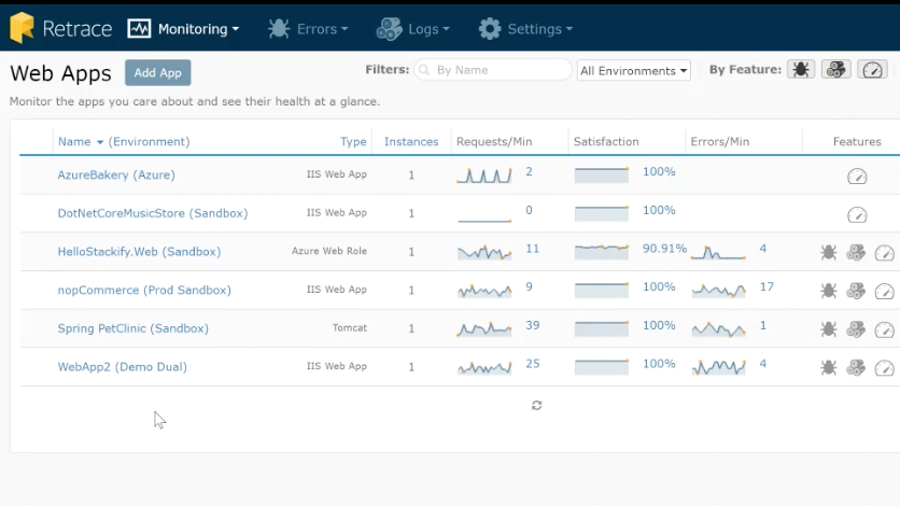Screen dimensions: 900x506
Task: Open the All Environments dropdown
Action: [633, 71]
